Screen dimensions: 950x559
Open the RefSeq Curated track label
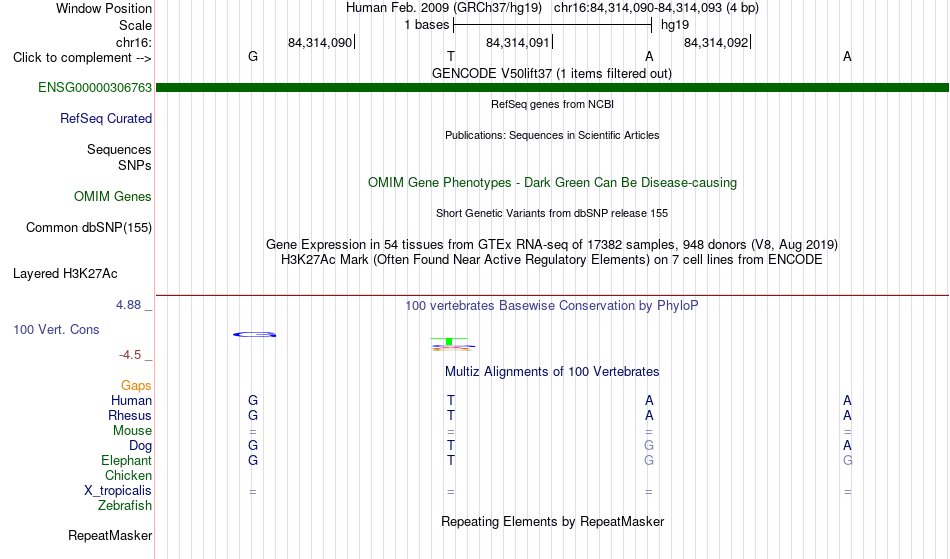[106, 119]
